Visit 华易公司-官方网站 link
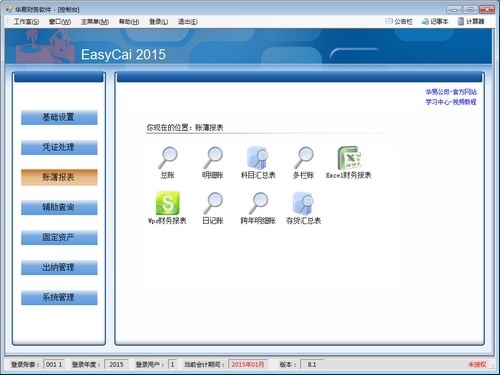The image size is (500, 375). point(451,92)
